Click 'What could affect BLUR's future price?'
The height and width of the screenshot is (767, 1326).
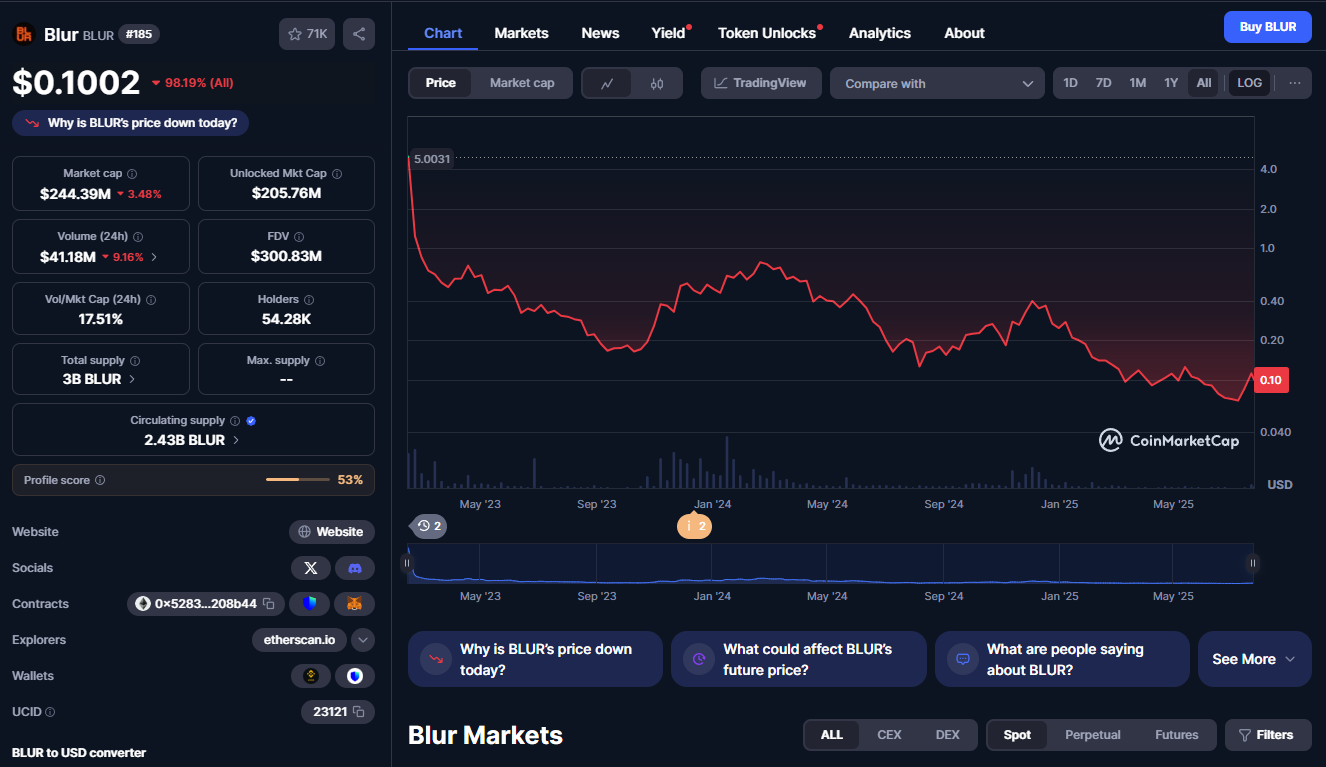click(x=799, y=659)
